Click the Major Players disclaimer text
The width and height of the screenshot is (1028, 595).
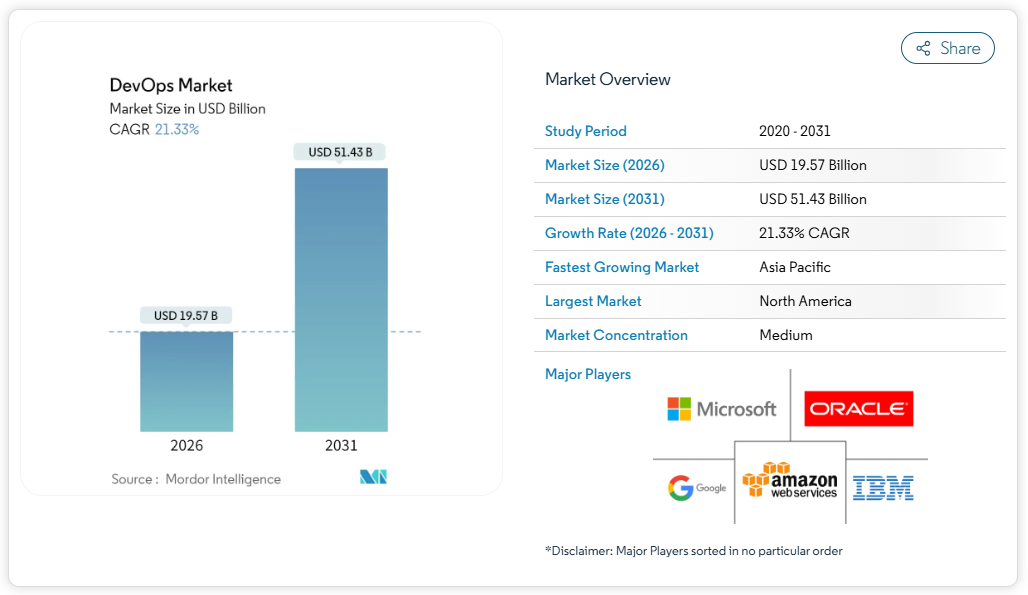pos(694,551)
